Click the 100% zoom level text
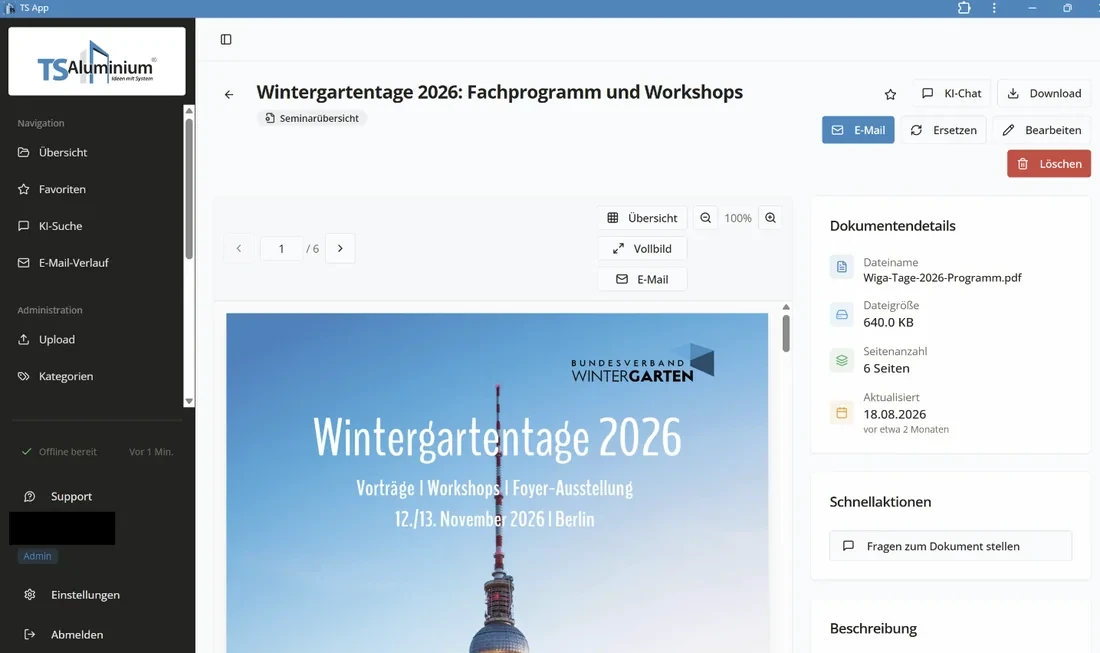1100x653 pixels. pos(738,218)
